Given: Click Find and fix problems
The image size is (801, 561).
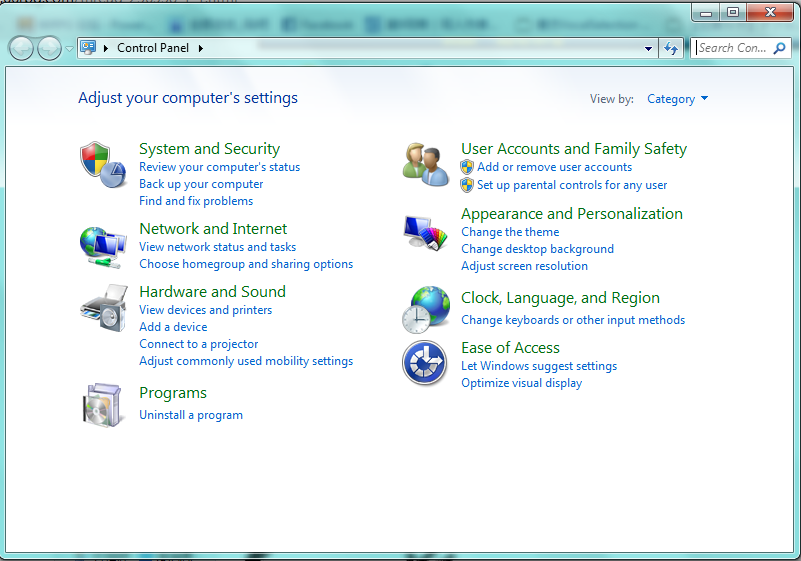Looking at the screenshot, I should [196, 201].
